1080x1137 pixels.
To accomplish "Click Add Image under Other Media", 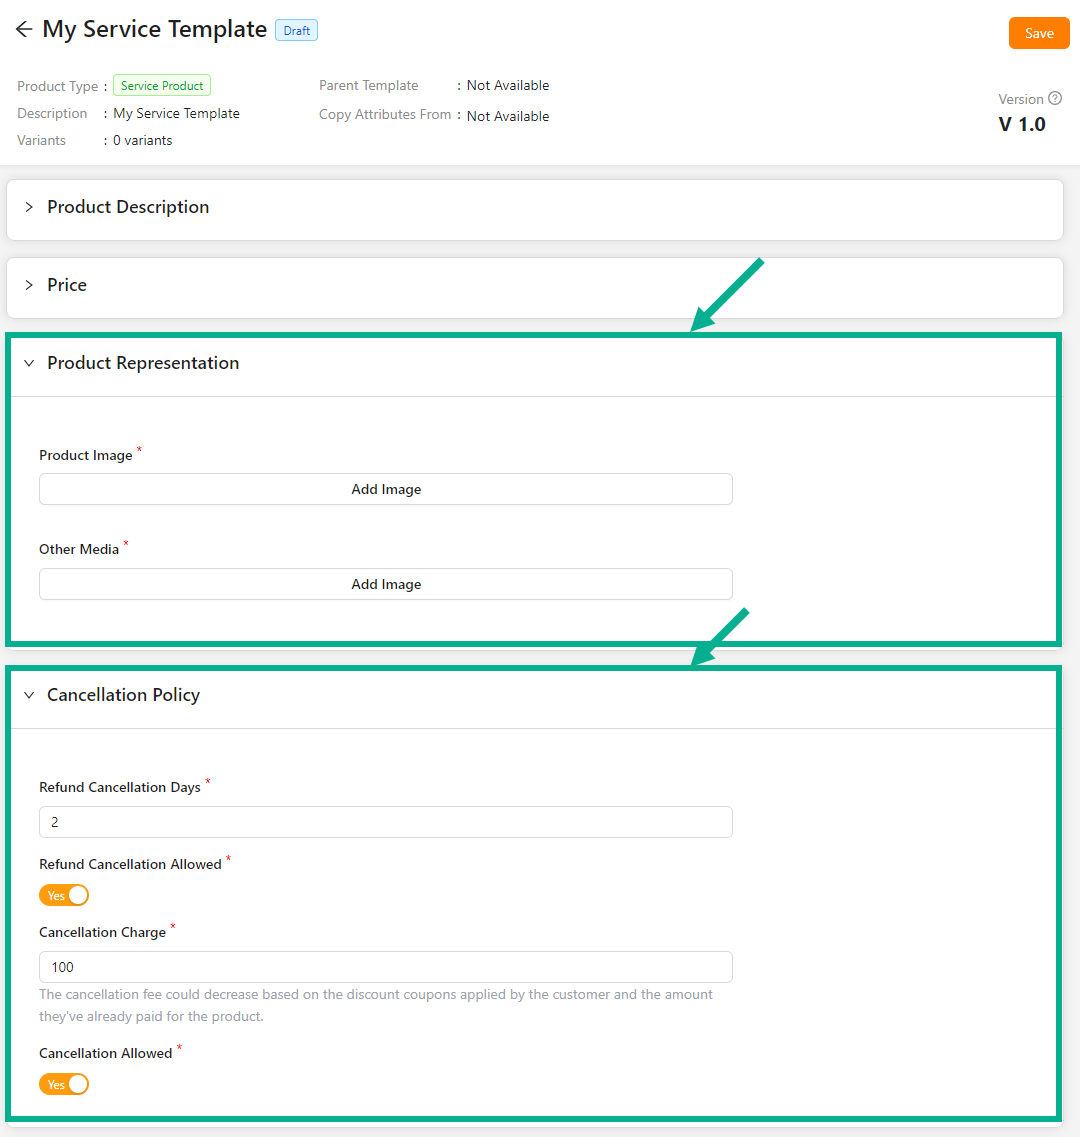I will pyautogui.click(x=386, y=584).
